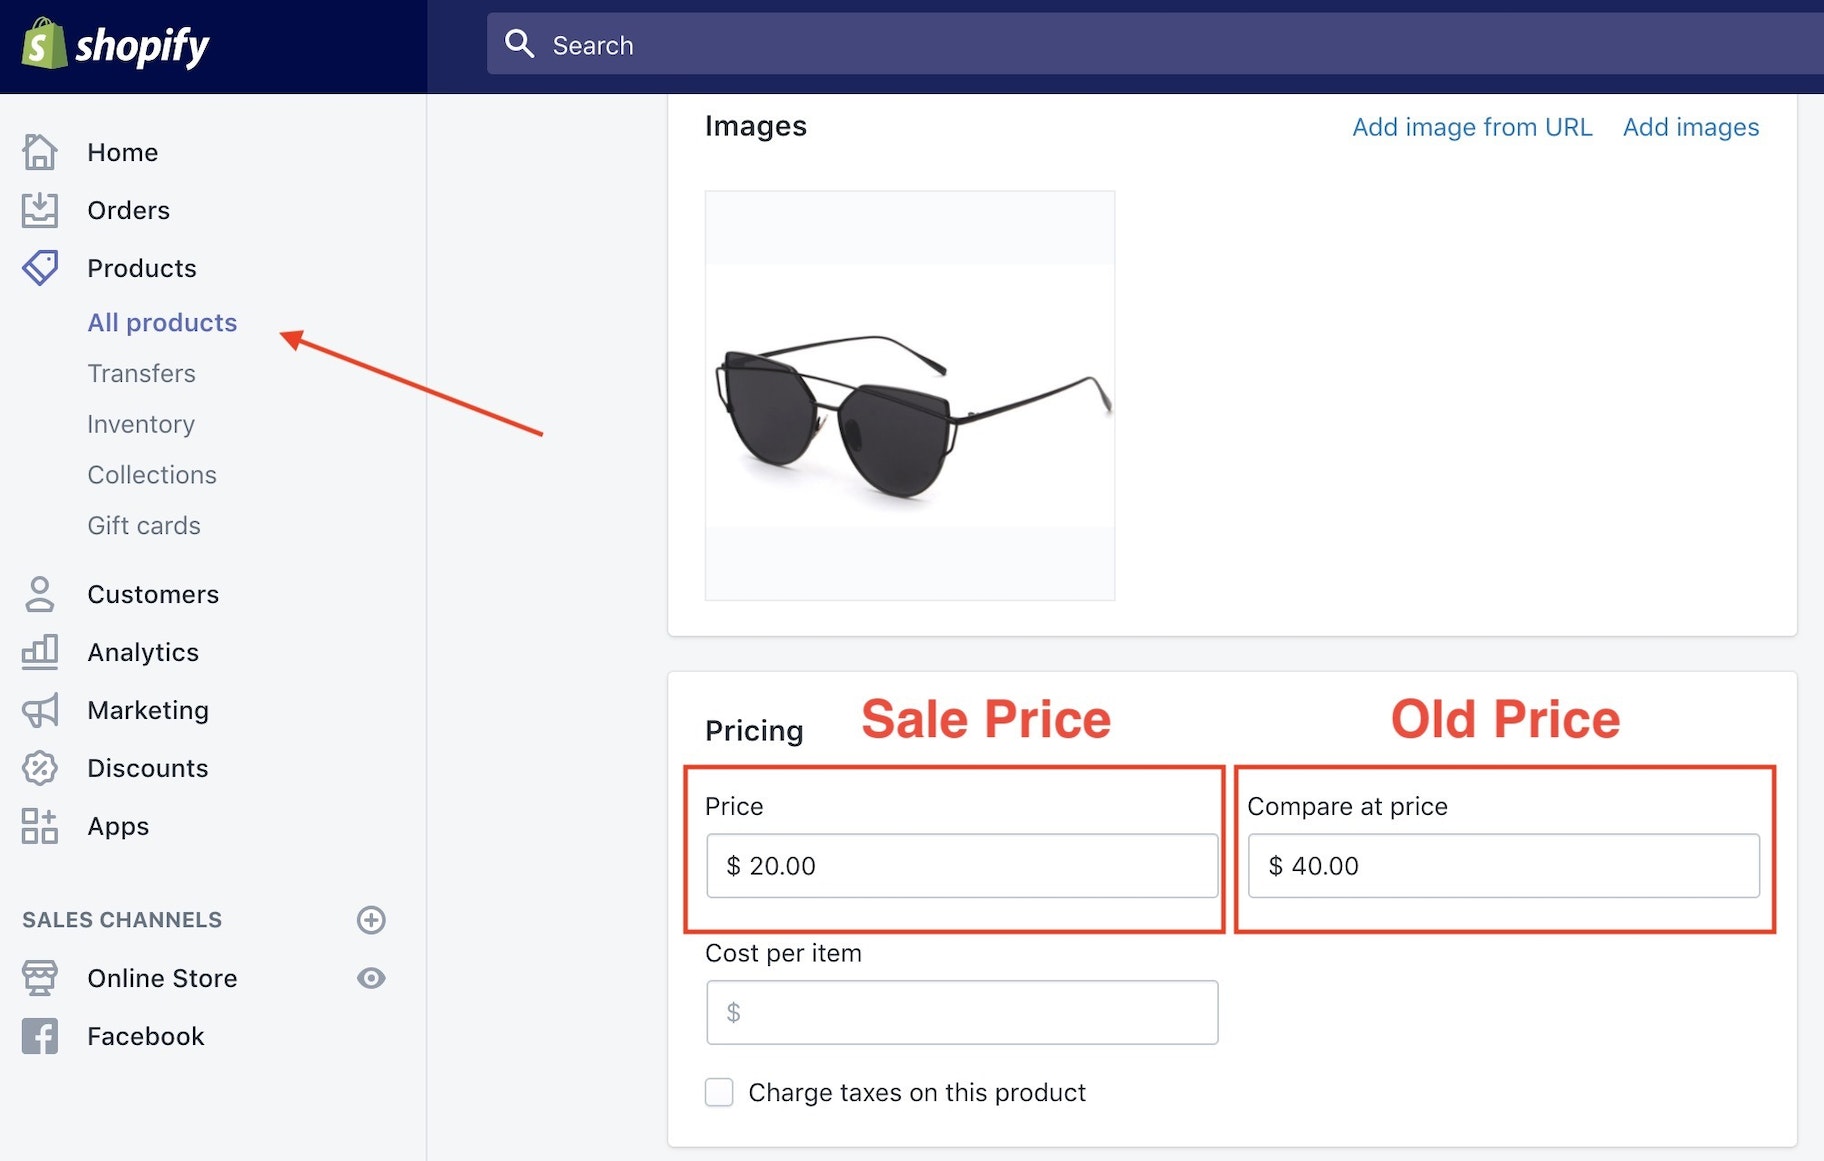View Online Store using eye icon

pos(371,978)
